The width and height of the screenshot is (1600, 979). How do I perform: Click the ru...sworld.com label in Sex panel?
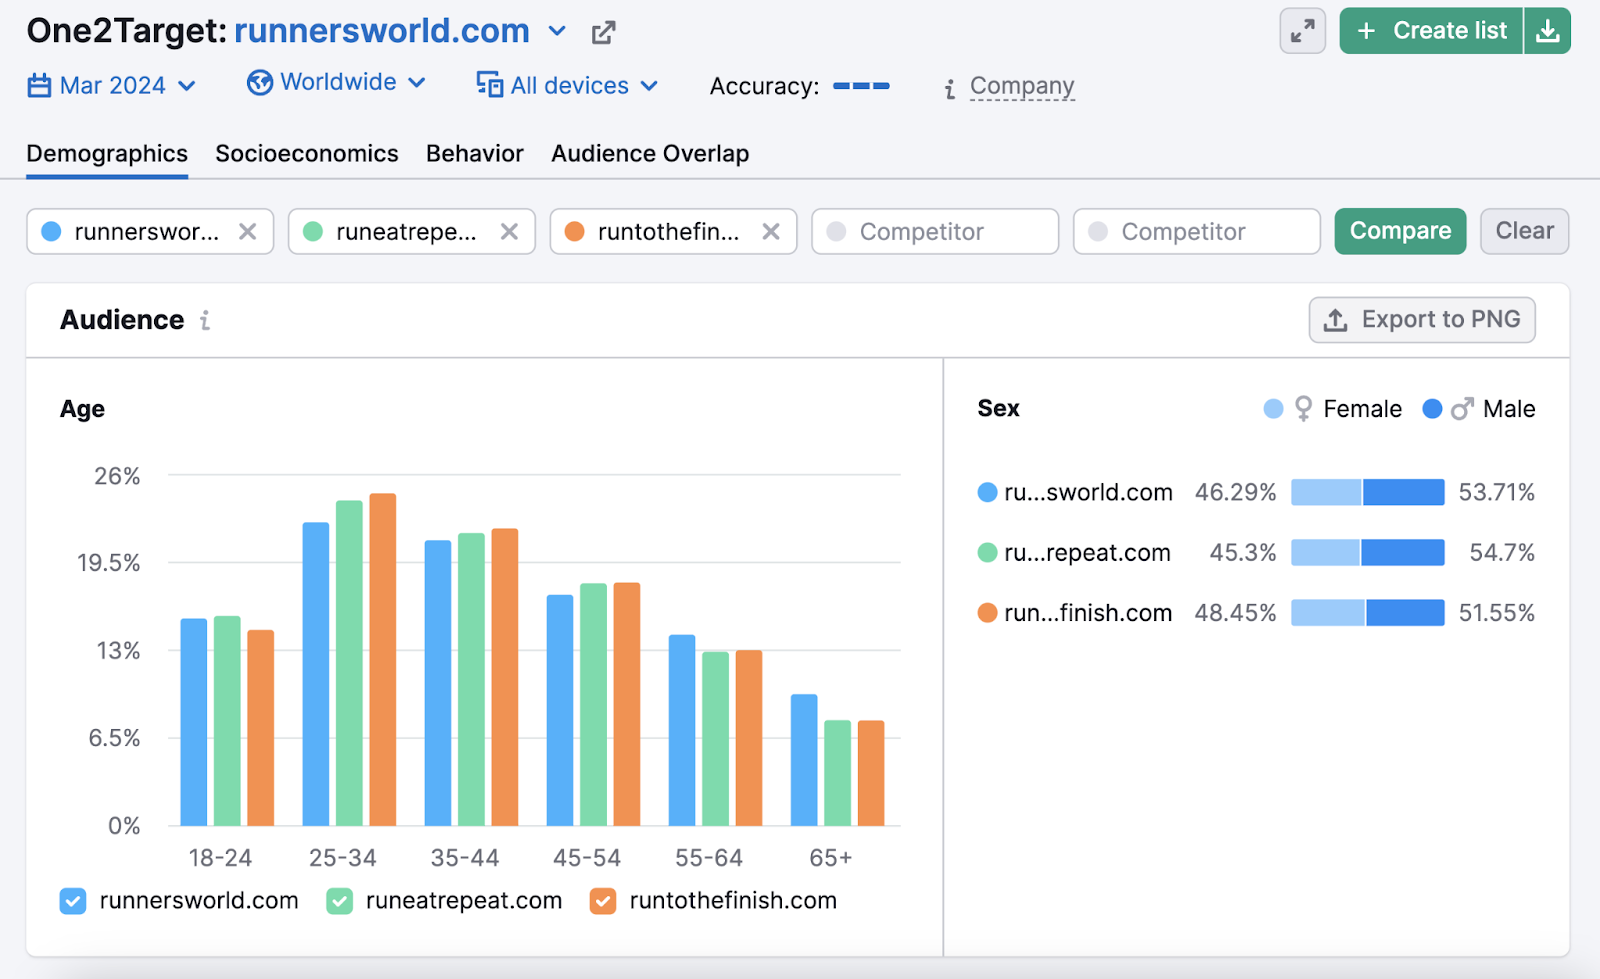click(1088, 492)
